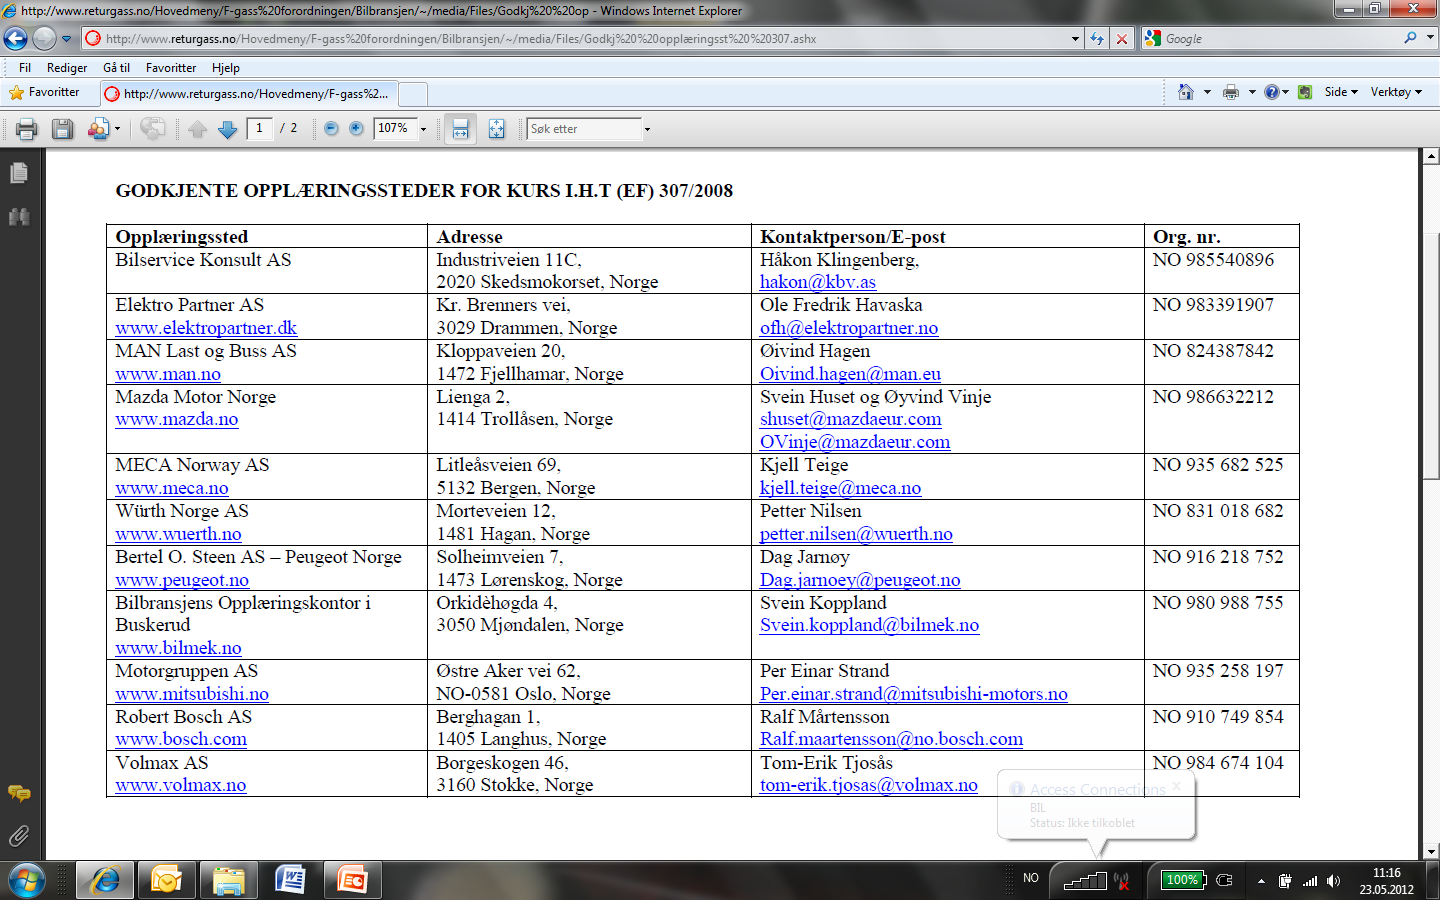The height and width of the screenshot is (900, 1440).
Task: Click tom-erik.tjosas@volmax.no email link
Action: (x=869, y=785)
